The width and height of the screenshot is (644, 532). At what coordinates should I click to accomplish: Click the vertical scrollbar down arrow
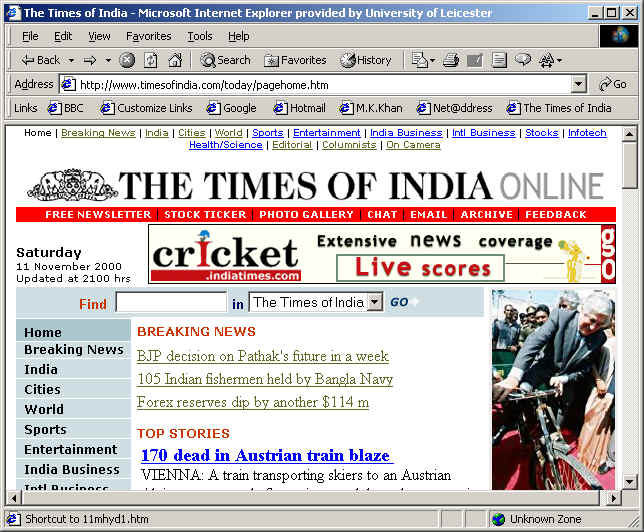(x=629, y=482)
